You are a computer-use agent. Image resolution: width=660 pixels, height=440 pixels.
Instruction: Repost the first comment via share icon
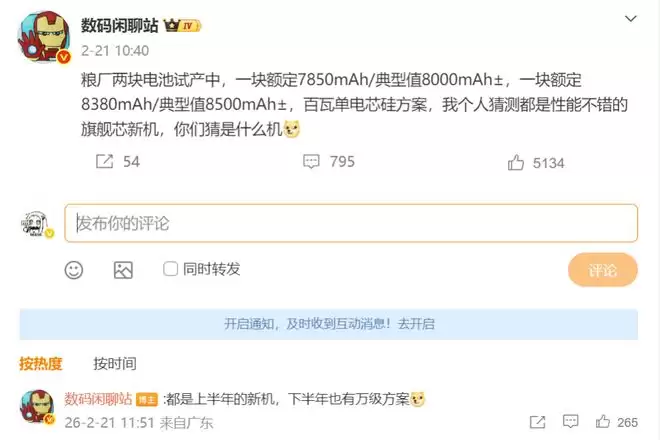click(x=538, y=422)
